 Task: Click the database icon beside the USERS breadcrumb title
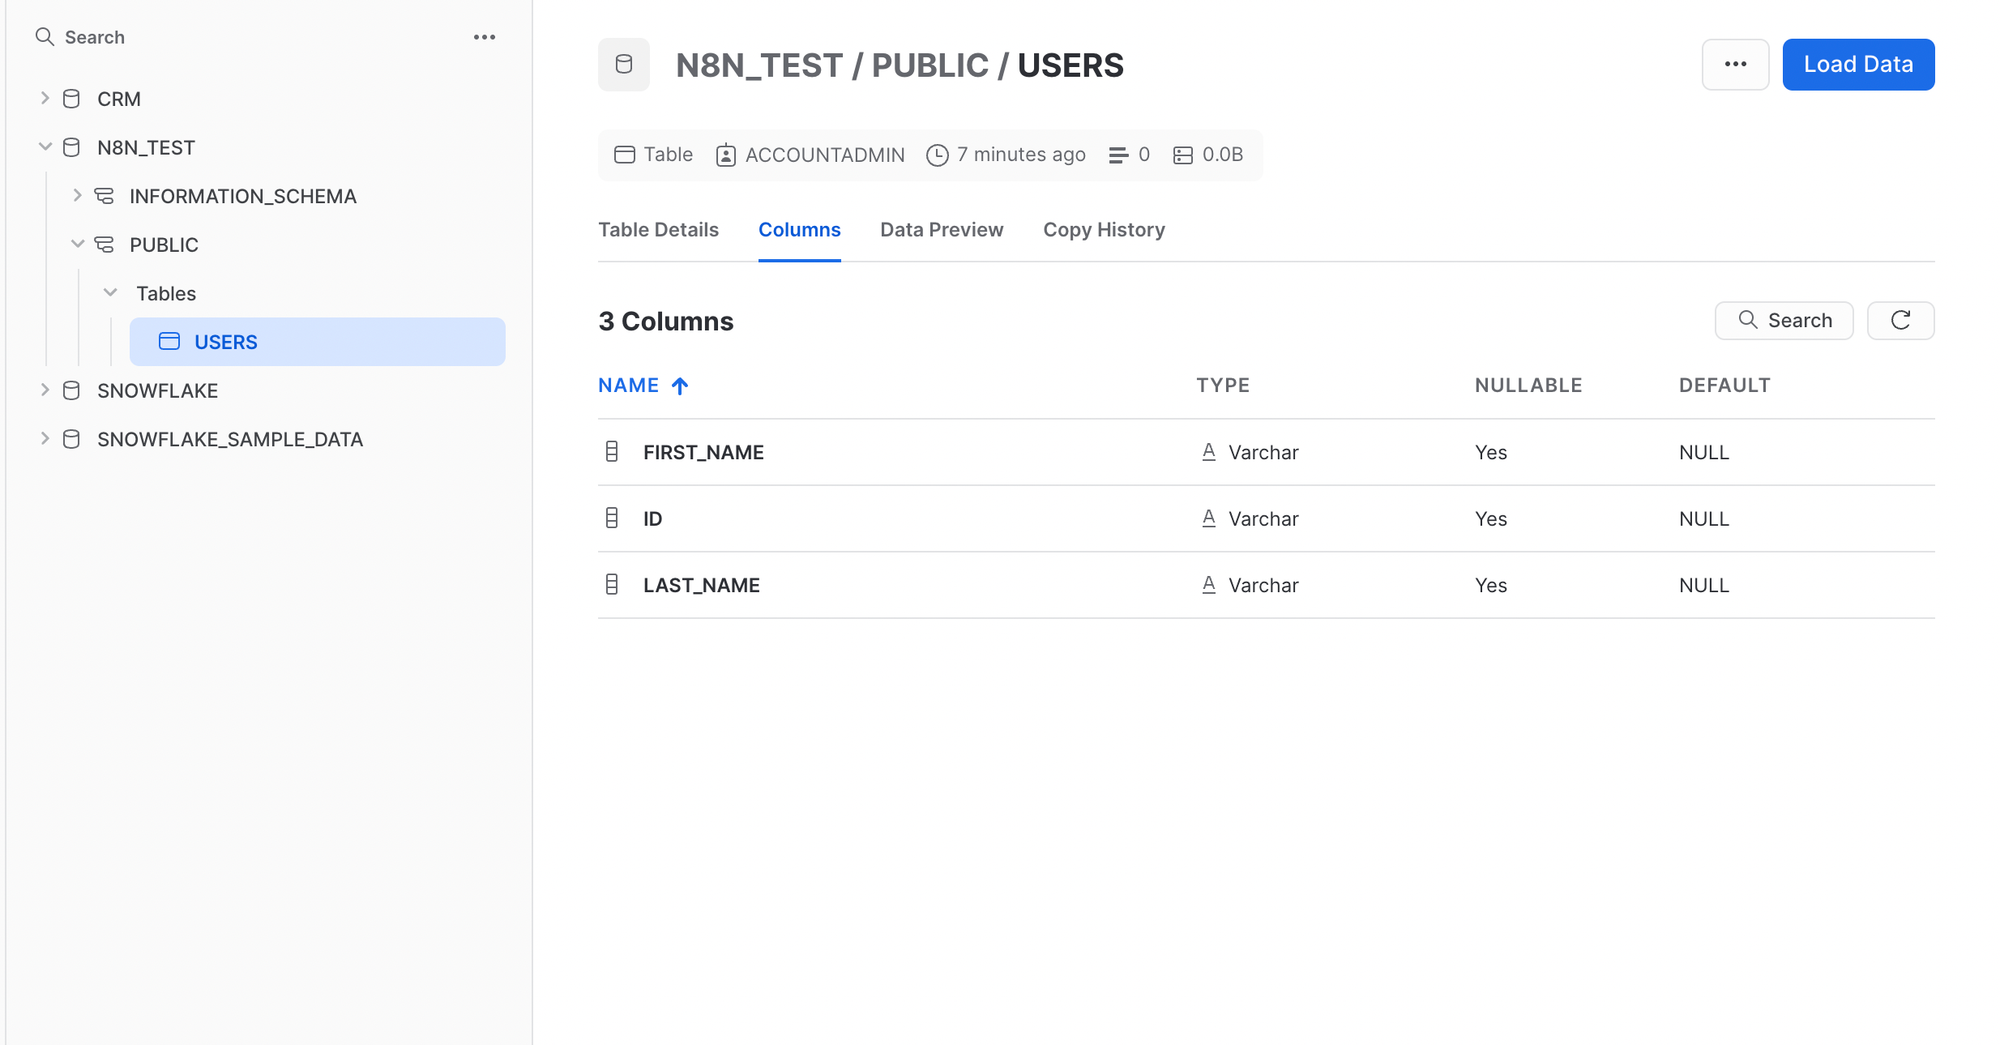coord(623,64)
